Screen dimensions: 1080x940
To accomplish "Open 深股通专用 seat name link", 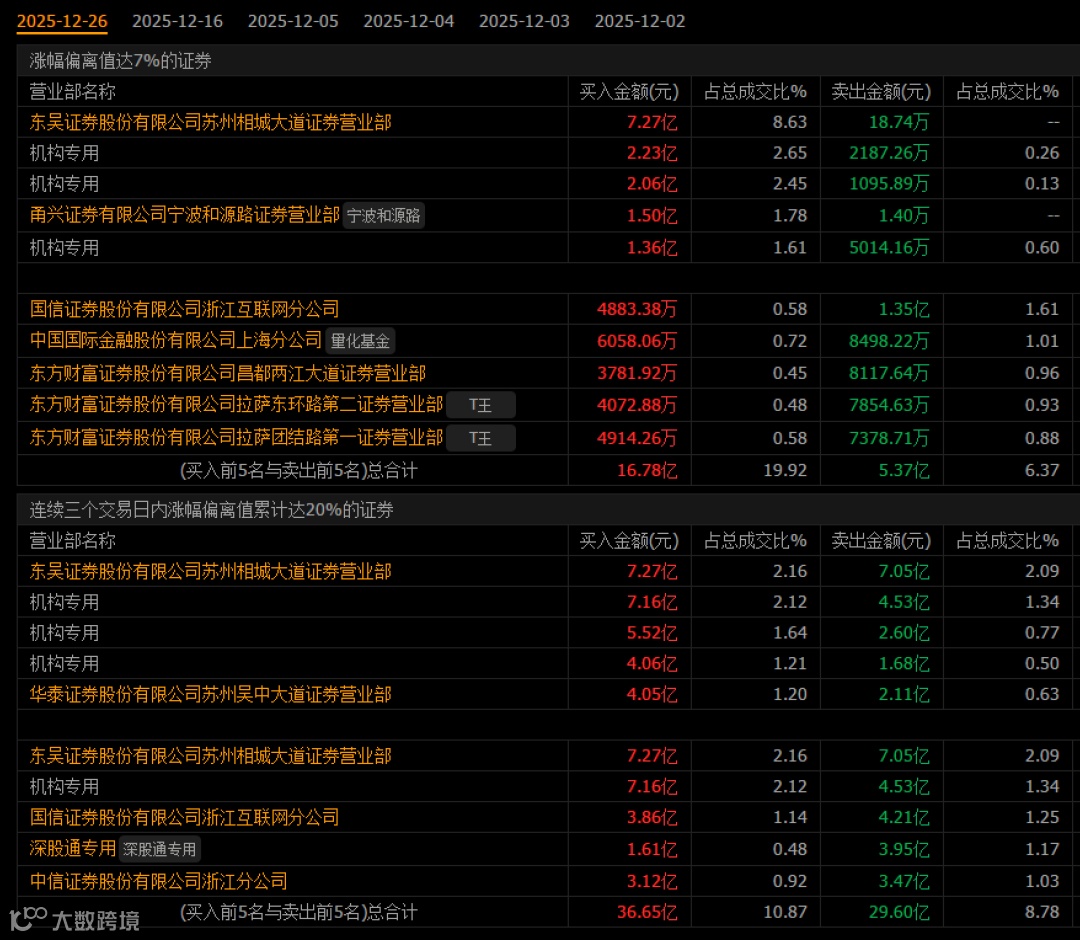I will pyautogui.click(x=73, y=848).
